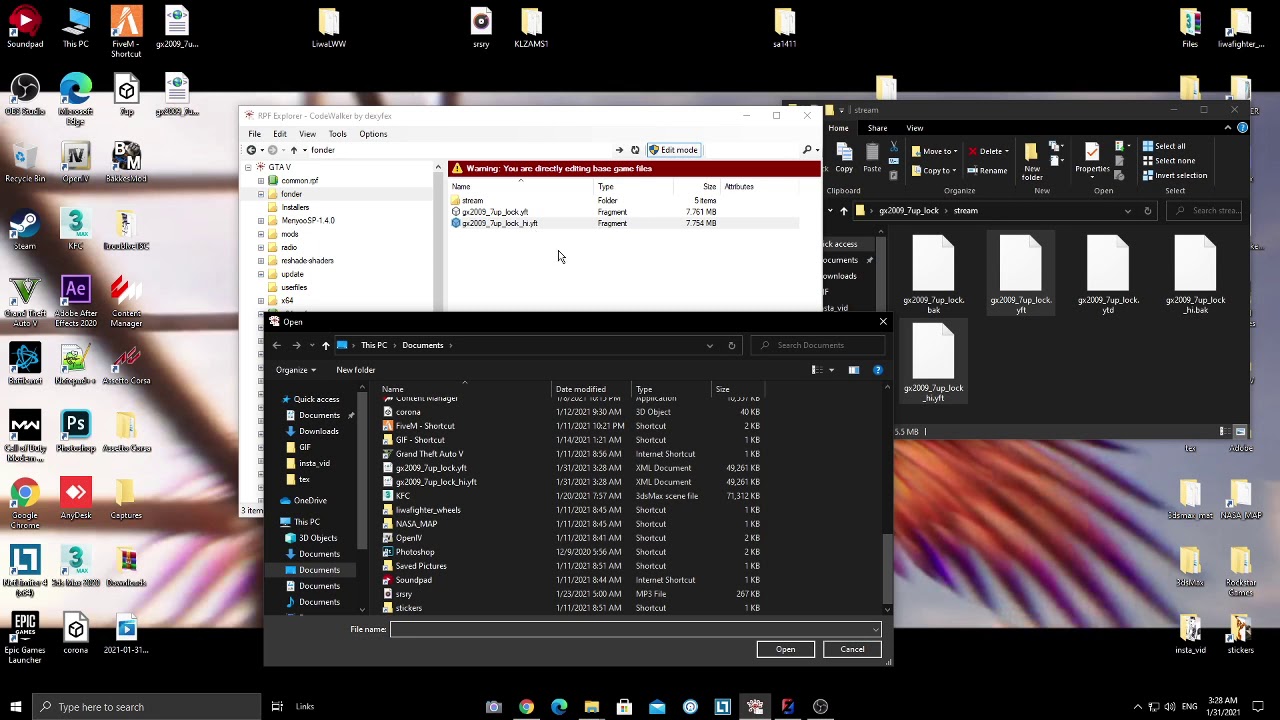The height and width of the screenshot is (720, 1280).
Task: Click the Help icon in Open dialog
Action: (x=878, y=370)
